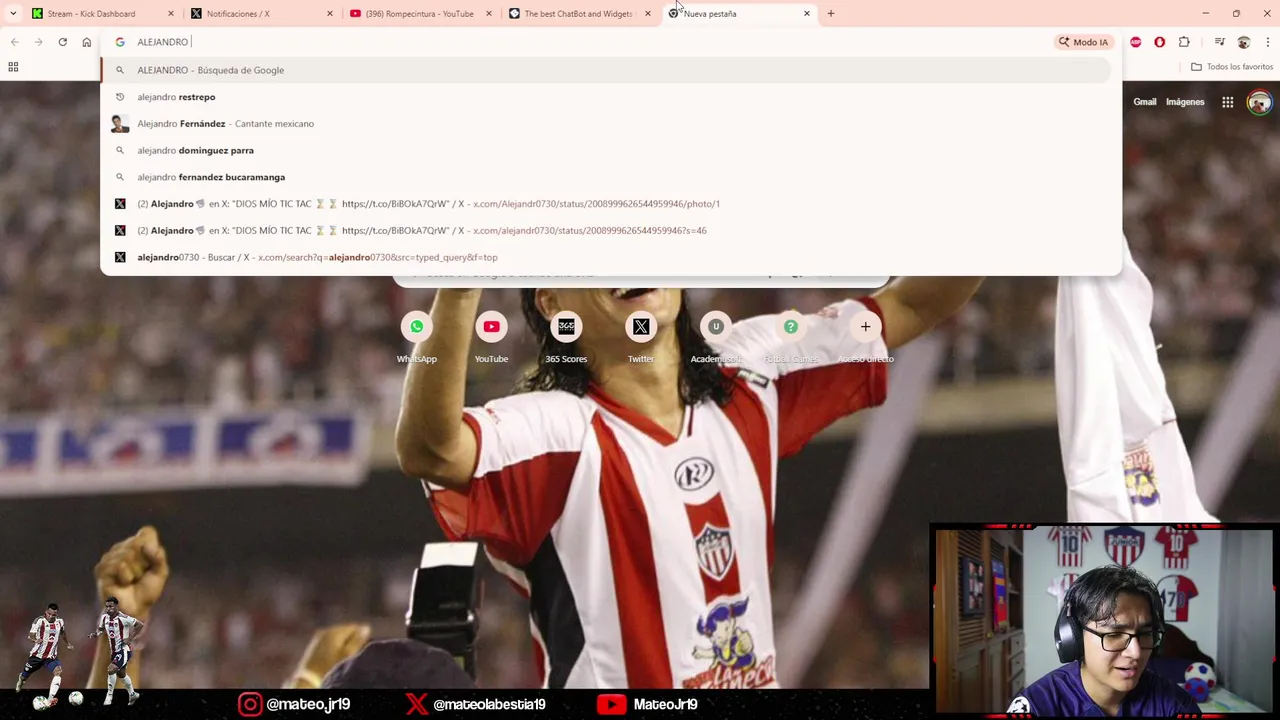The width and height of the screenshot is (1280, 720).
Task: Open the browser home page button
Action: [x=86, y=42]
